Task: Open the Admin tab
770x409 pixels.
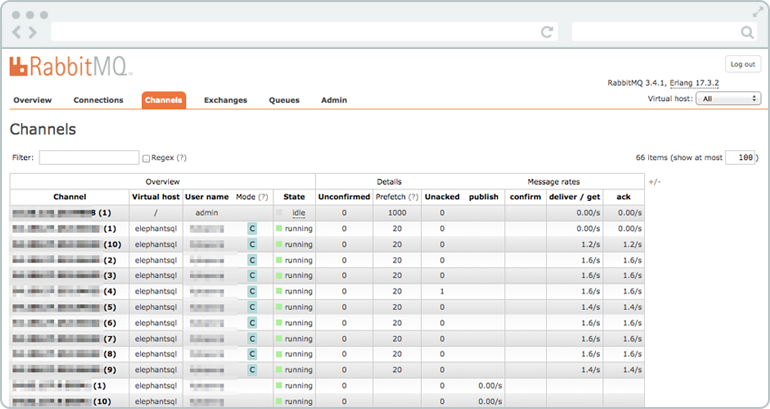Action: [334, 100]
